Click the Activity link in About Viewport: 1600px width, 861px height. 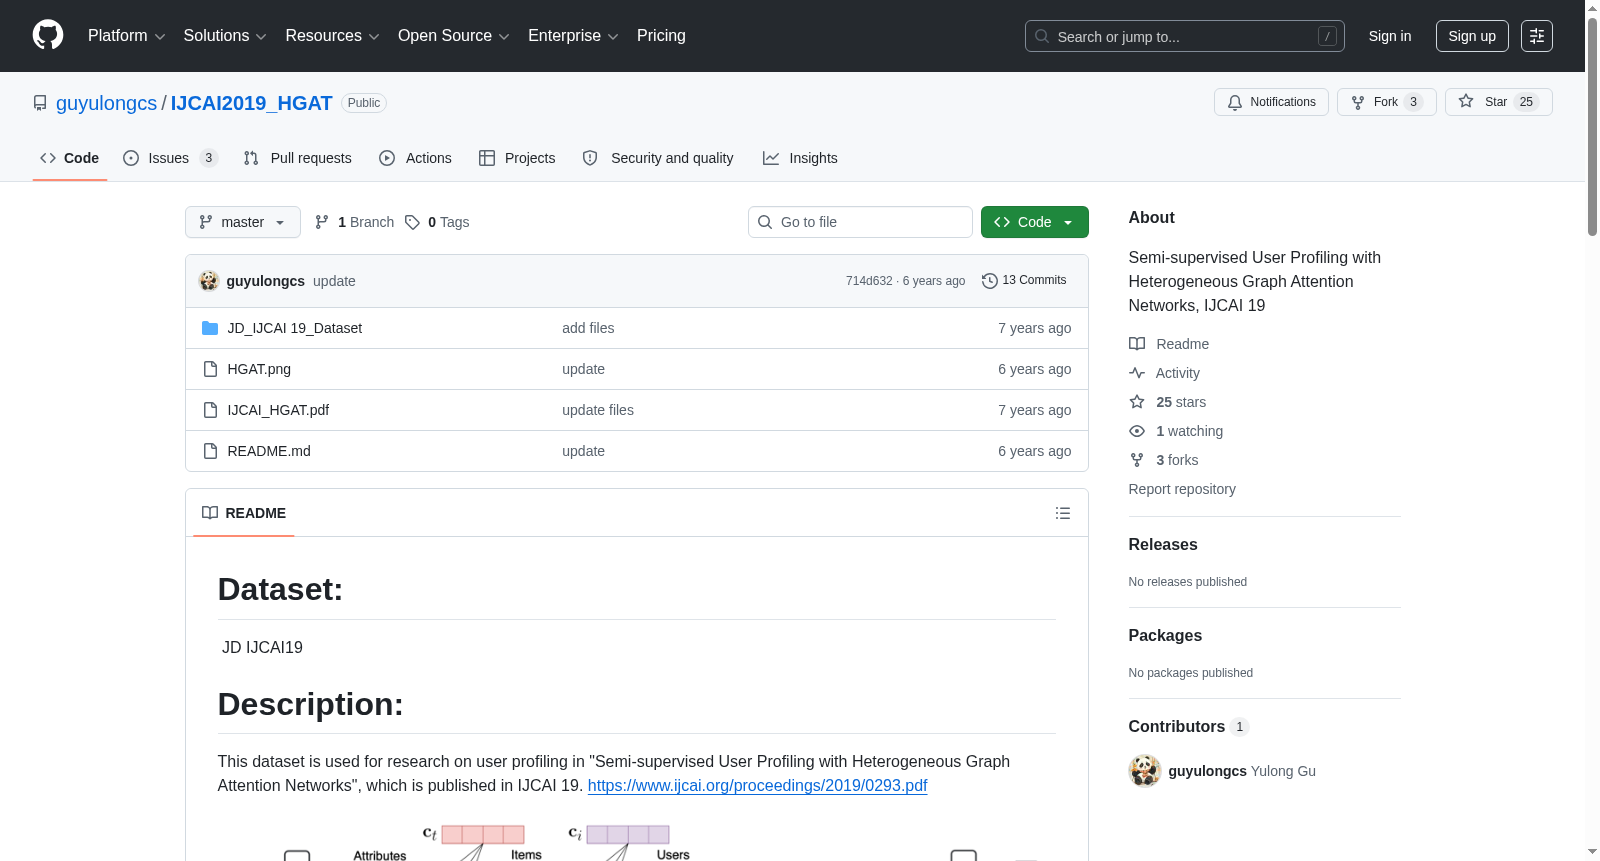[x=1164, y=373]
